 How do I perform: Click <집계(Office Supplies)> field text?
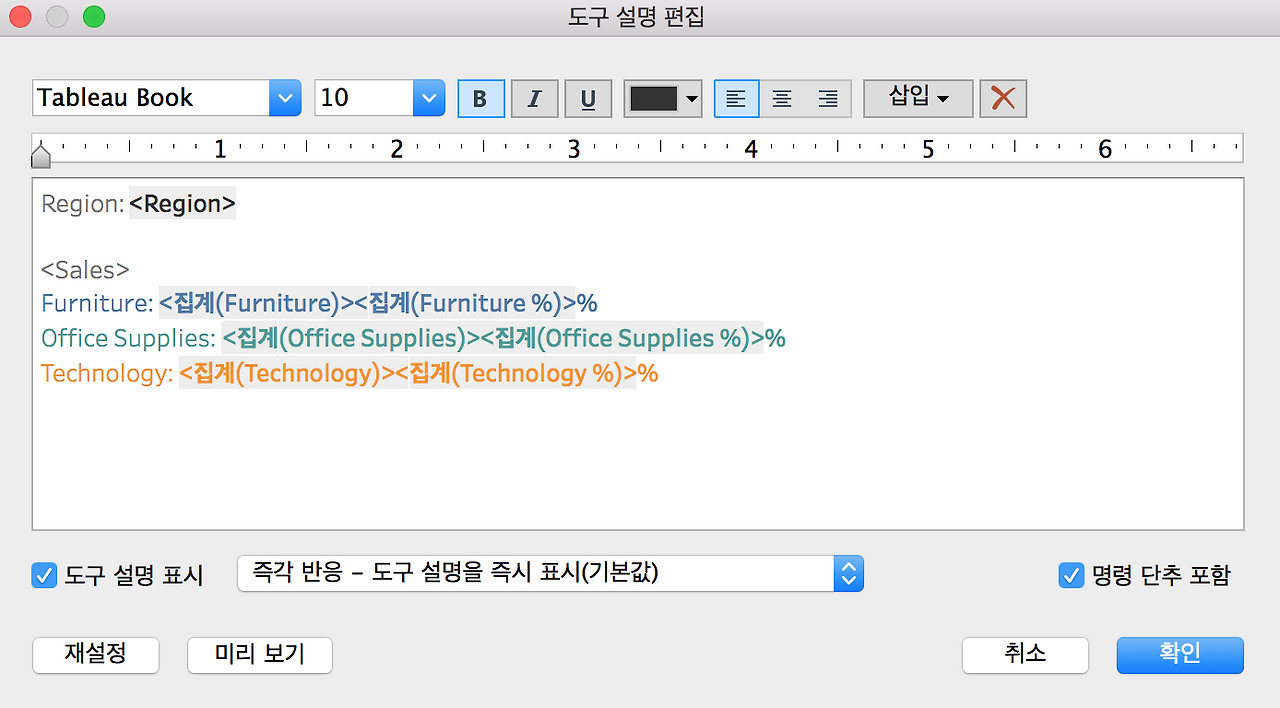pos(351,338)
